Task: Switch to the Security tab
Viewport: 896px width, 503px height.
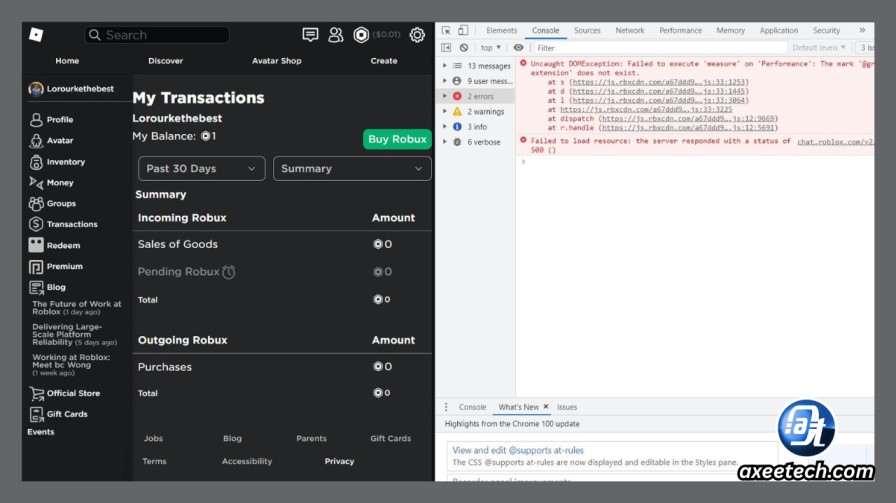Action: (x=826, y=30)
